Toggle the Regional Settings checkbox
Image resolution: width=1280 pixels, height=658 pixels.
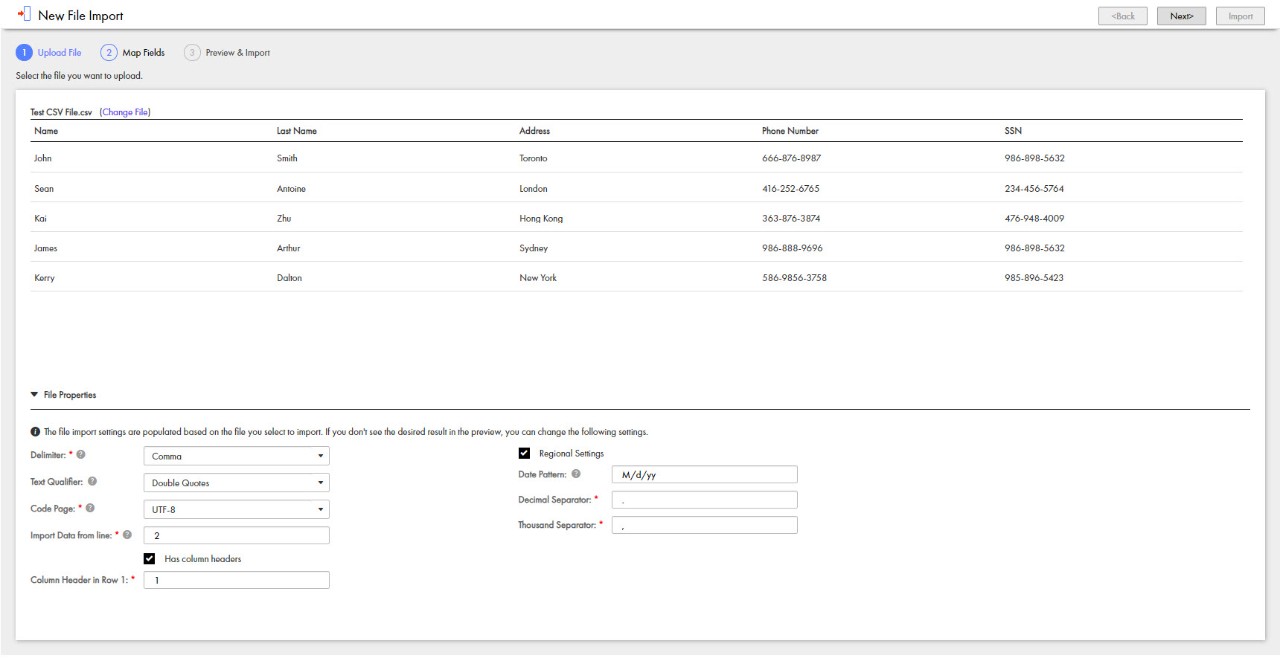524,453
